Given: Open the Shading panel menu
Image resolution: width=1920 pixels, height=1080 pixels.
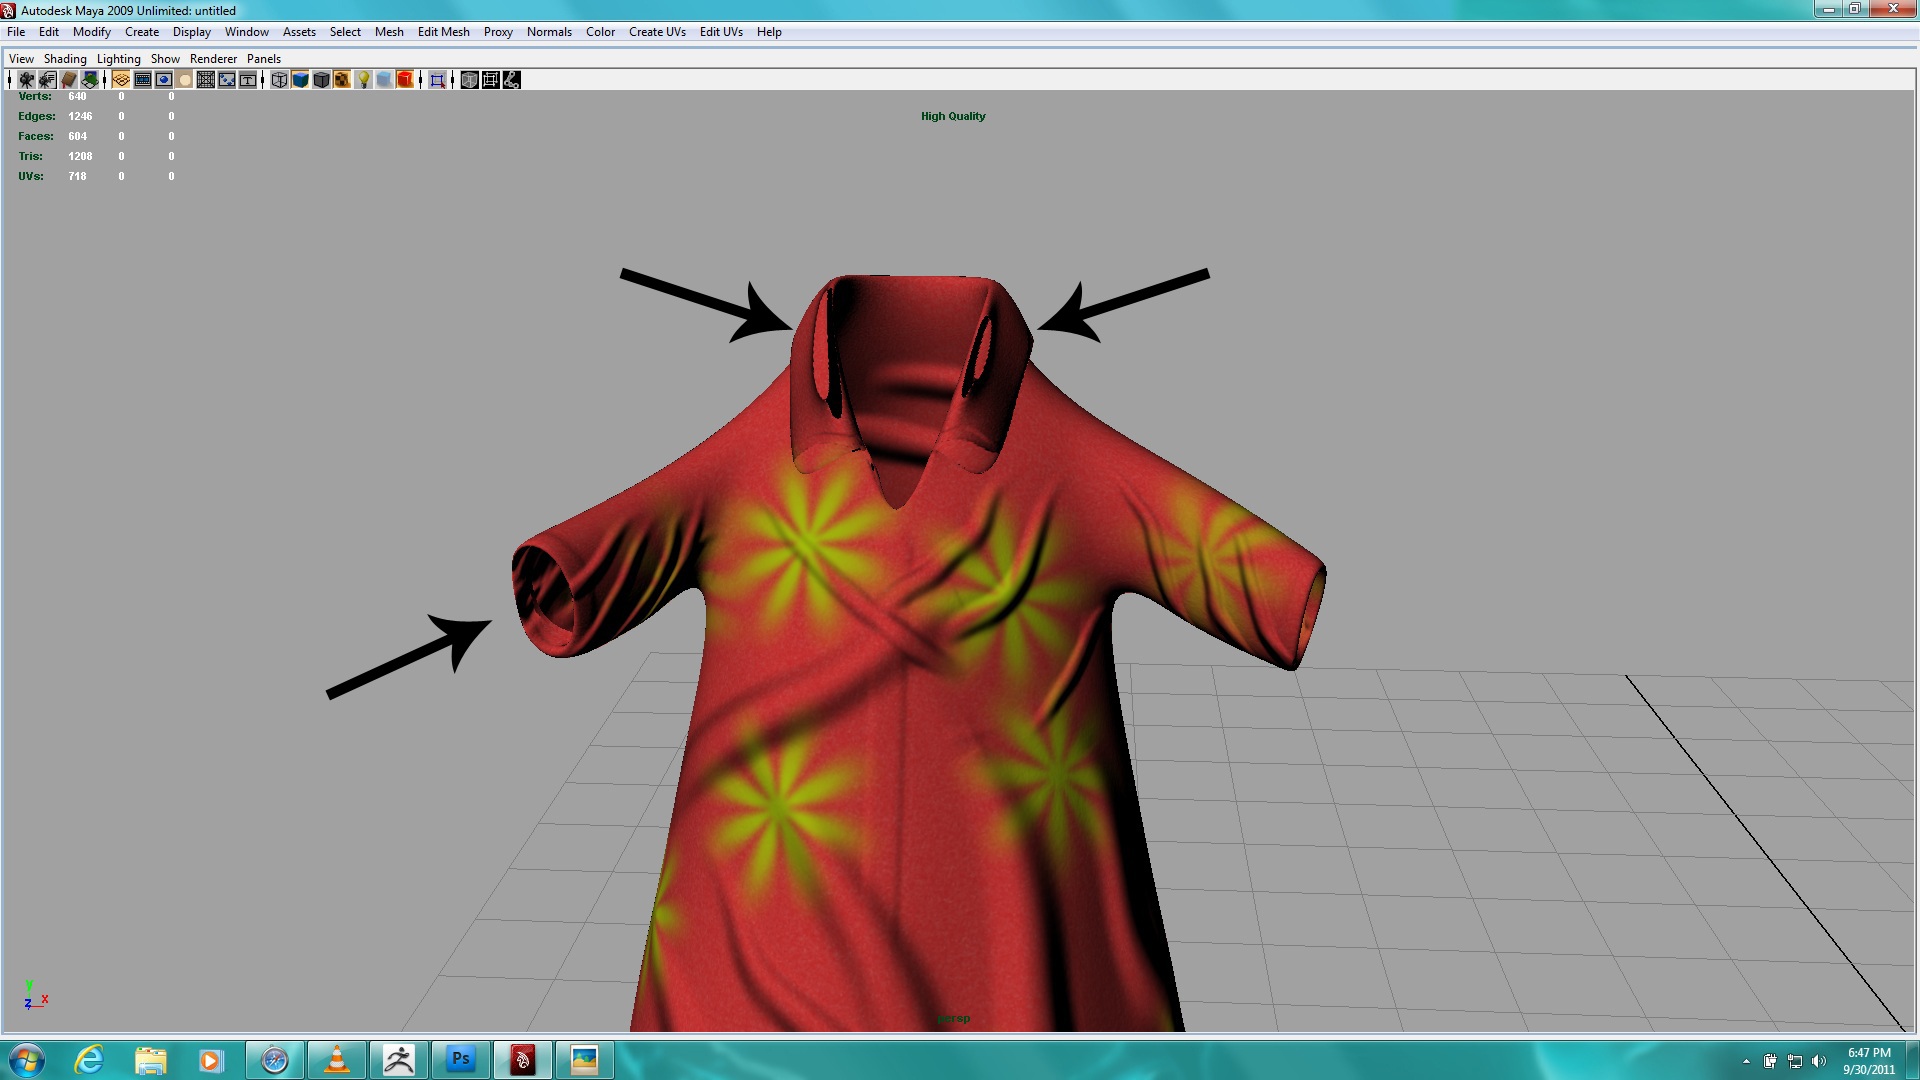Looking at the screenshot, I should 65,59.
